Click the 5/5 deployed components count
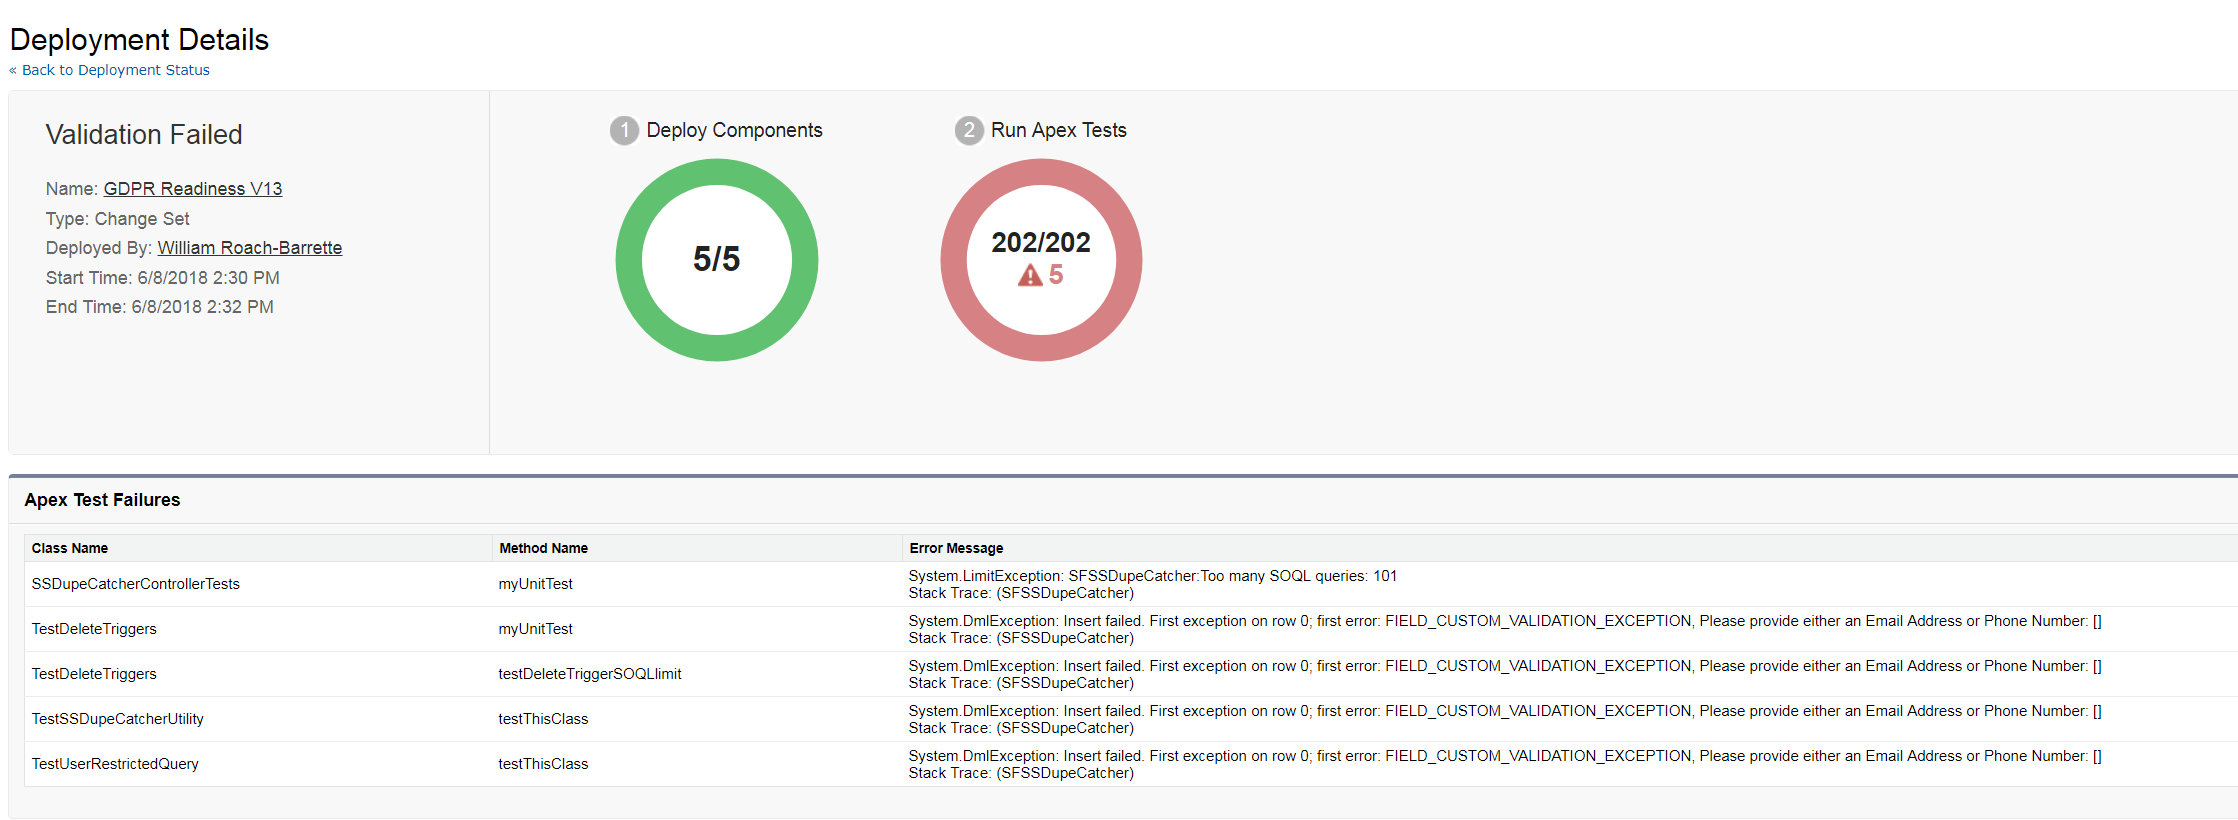The height and width of the screenshot is (820, 2238). click(x=717, y=259)
